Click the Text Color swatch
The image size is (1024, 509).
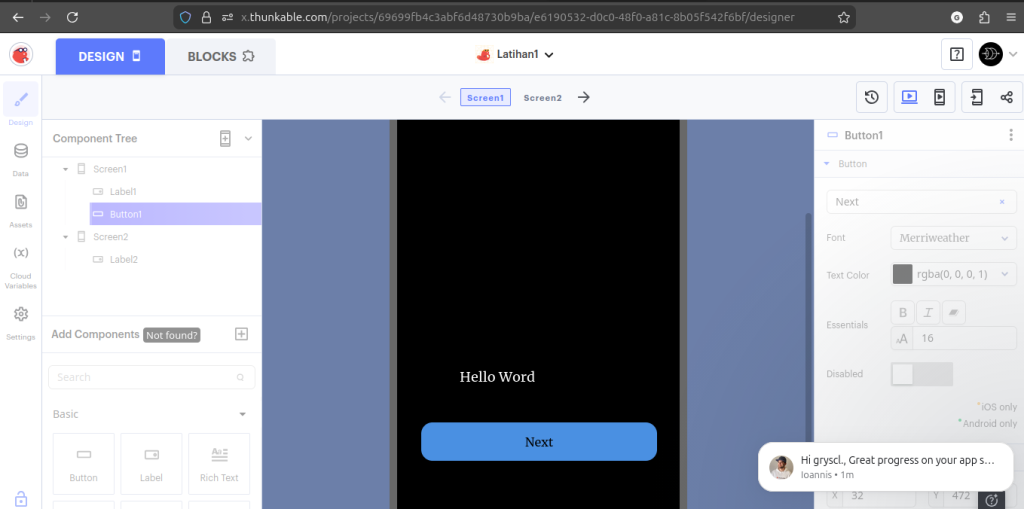902,274
